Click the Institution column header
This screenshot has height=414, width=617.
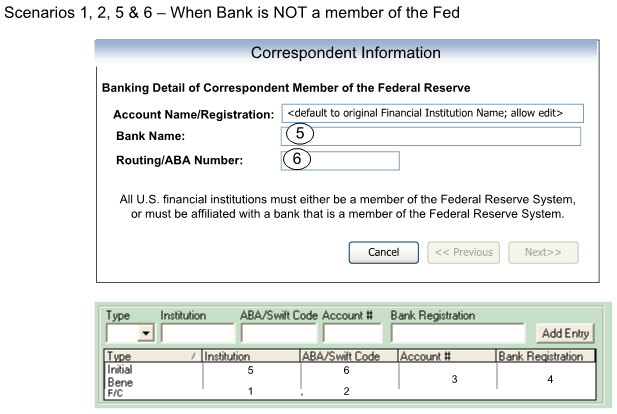click(x=250, y=355)
